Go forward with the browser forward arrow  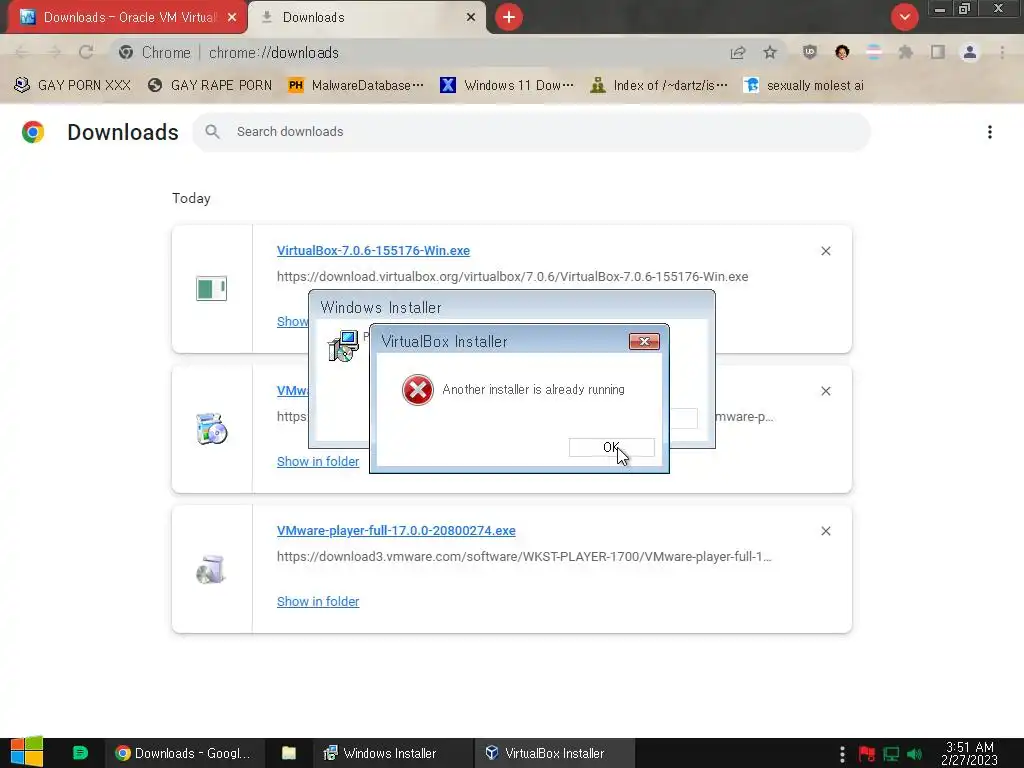[54, 52]
